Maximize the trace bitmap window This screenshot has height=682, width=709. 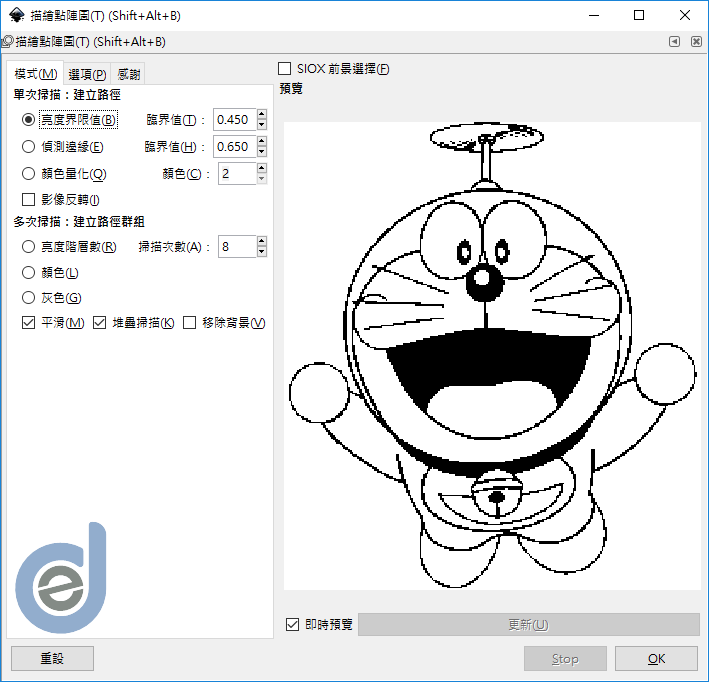[639, 15]
